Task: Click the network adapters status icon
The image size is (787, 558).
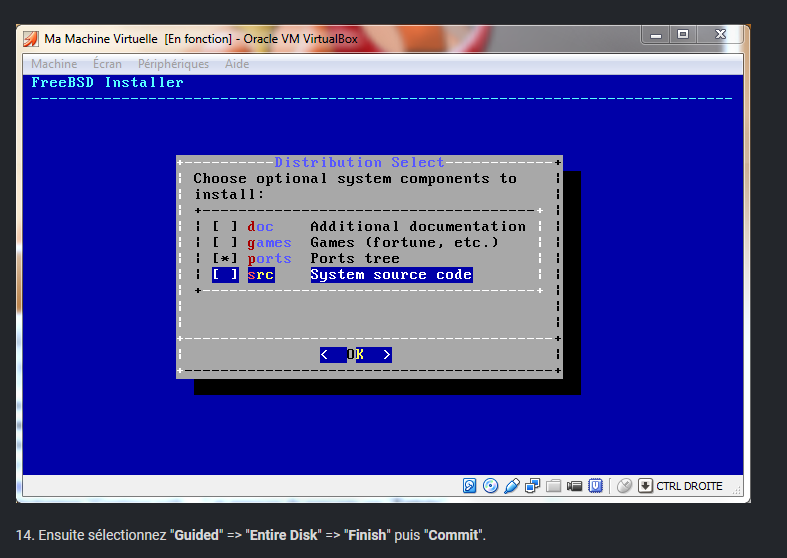Action: pos(533,486)
